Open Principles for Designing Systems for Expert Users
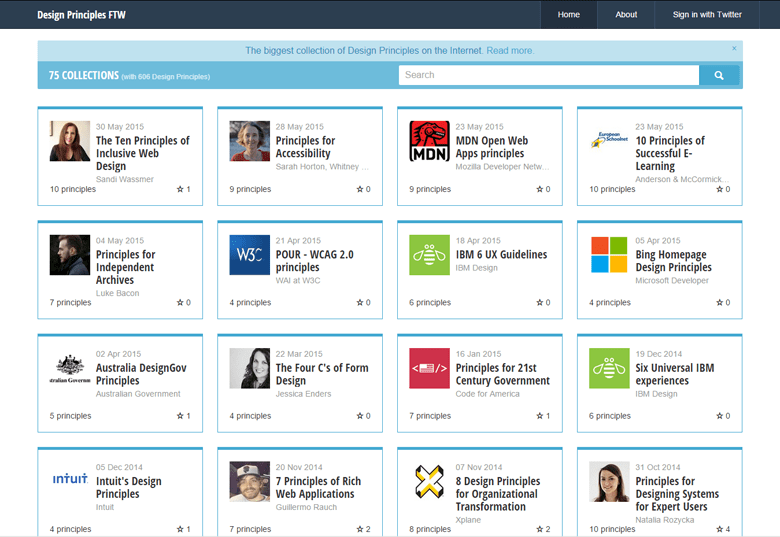Viewport: 780px width, 537px height. coord(677,494)
